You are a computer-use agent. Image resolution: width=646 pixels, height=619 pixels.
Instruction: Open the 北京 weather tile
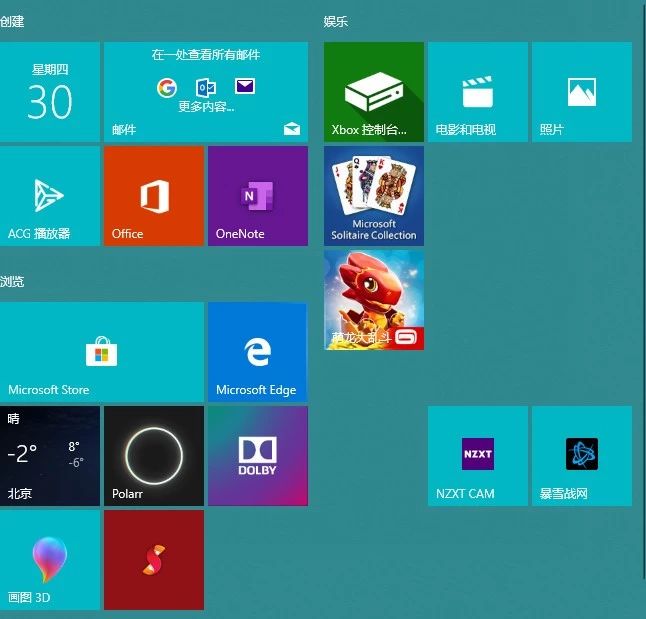click(49, 456)
